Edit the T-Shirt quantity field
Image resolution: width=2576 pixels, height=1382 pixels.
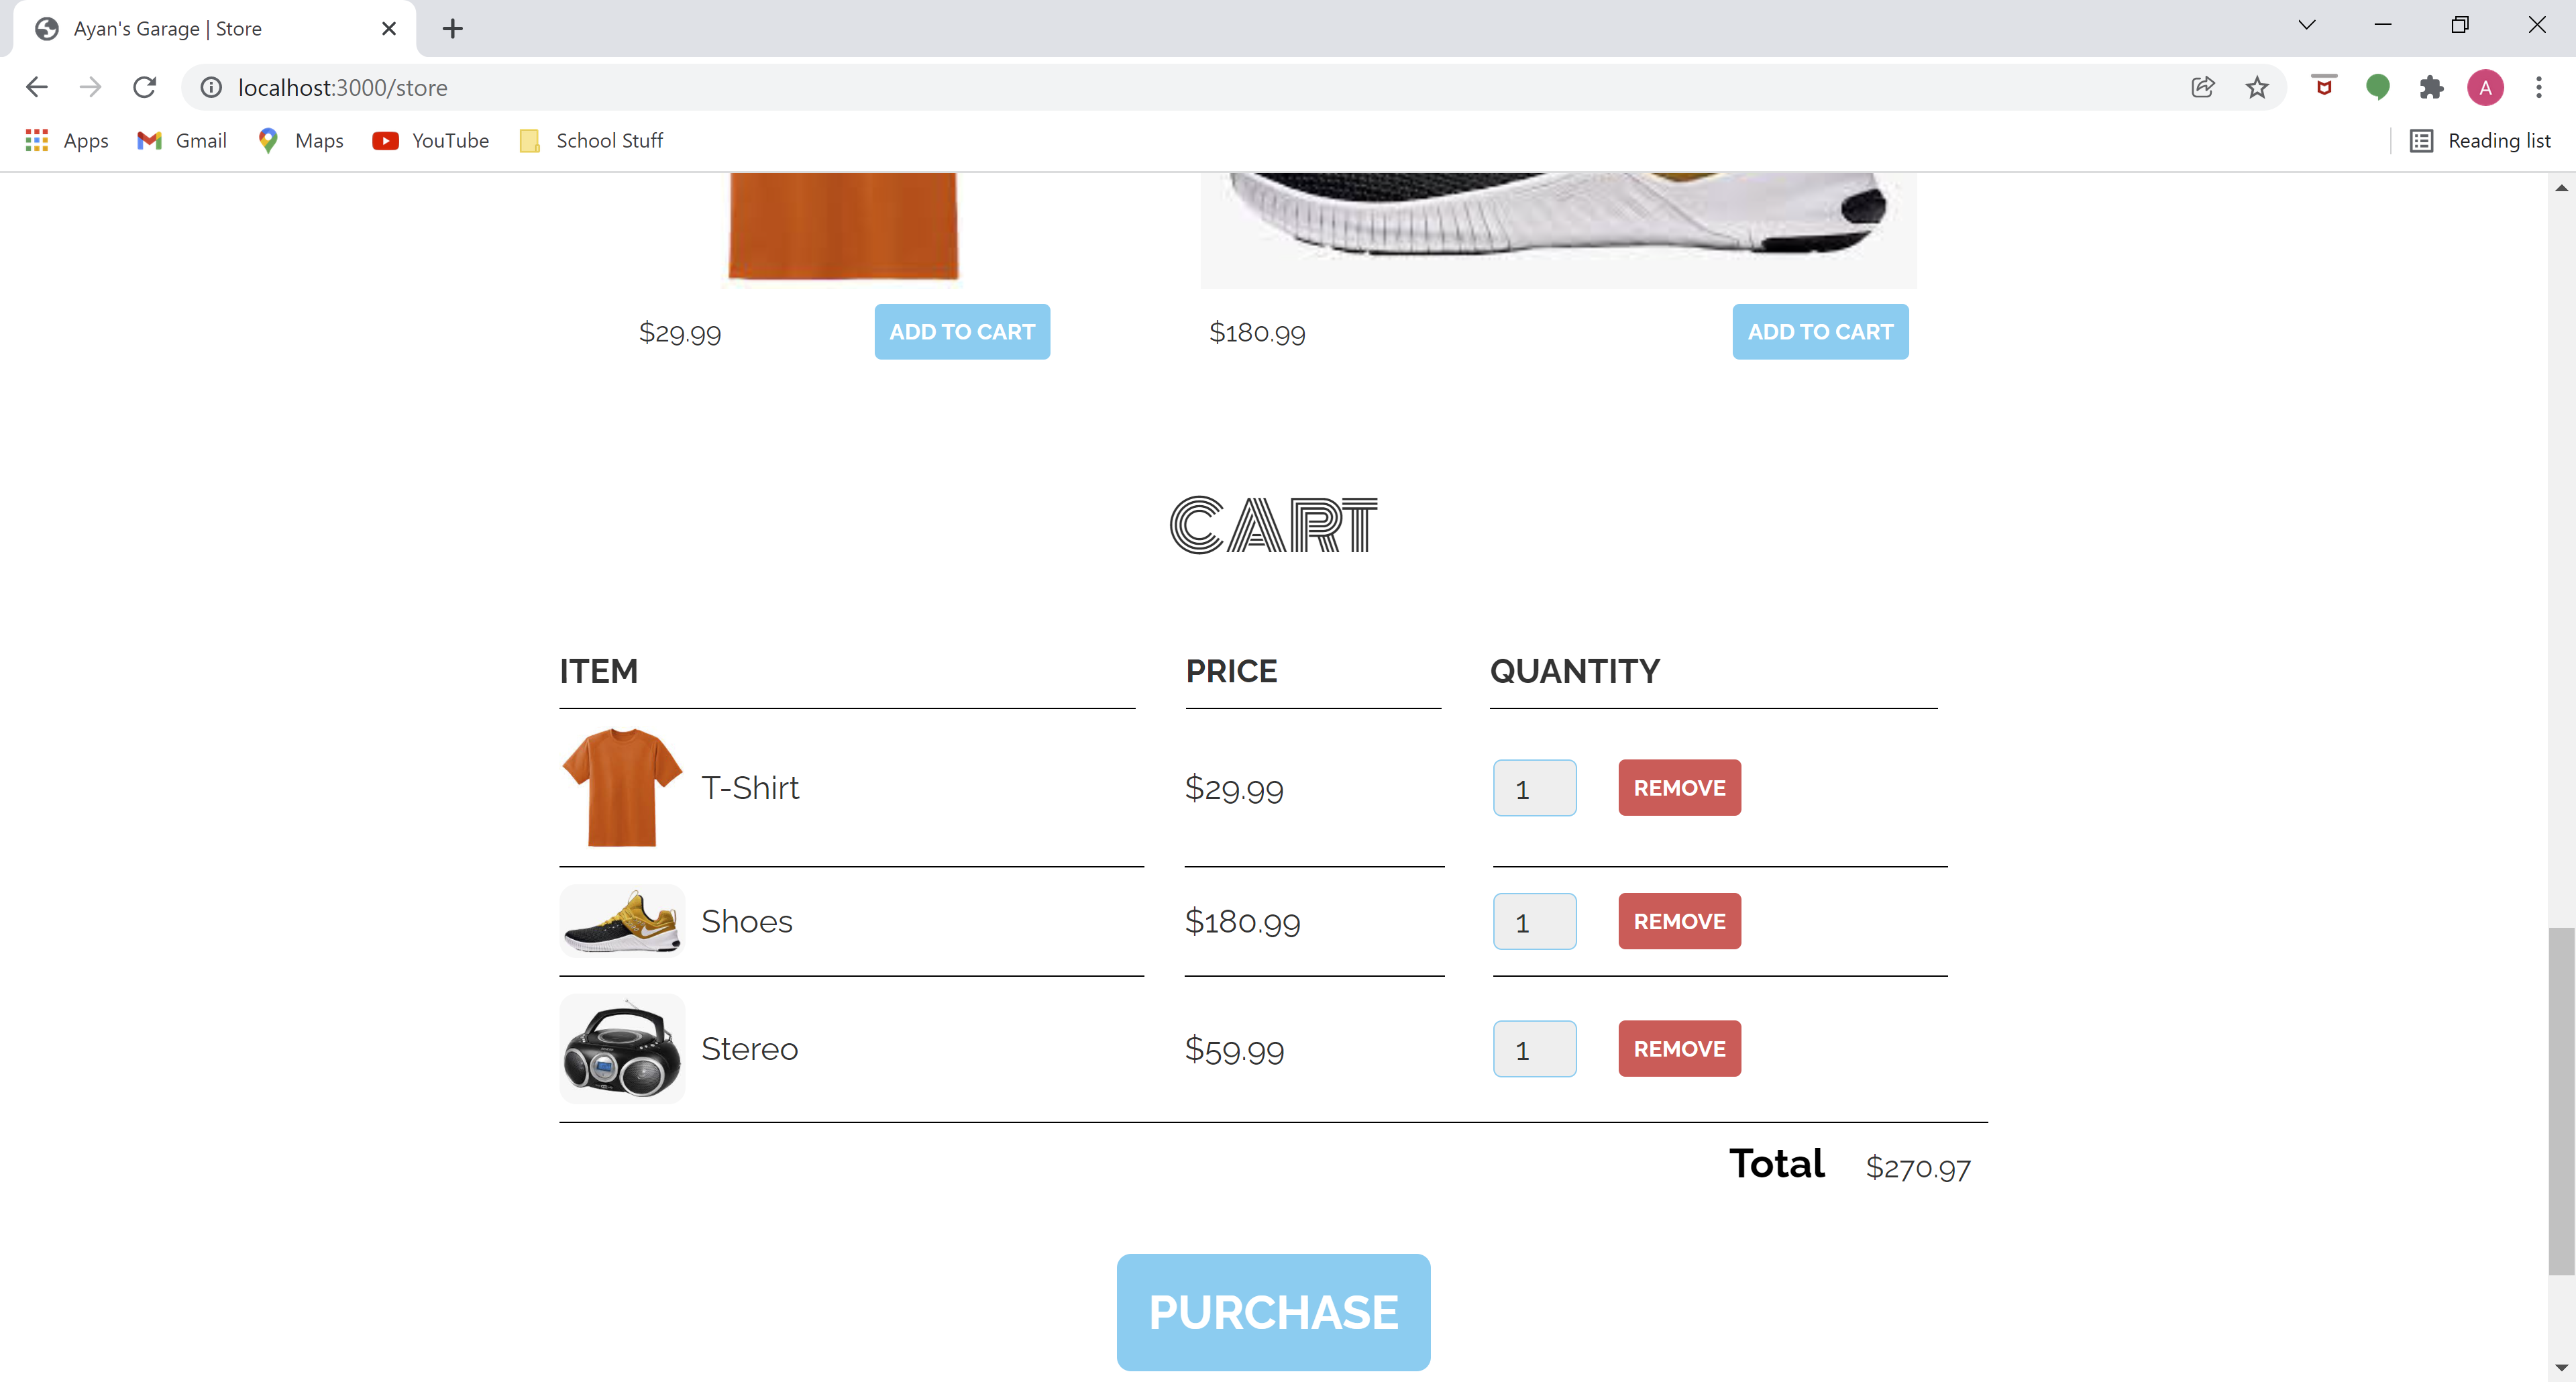1534,788
